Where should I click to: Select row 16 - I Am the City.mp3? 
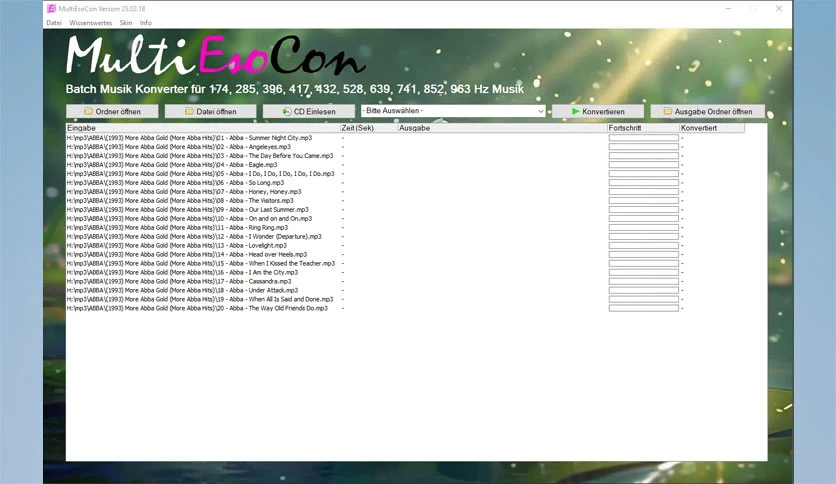[x=182, y=272]
